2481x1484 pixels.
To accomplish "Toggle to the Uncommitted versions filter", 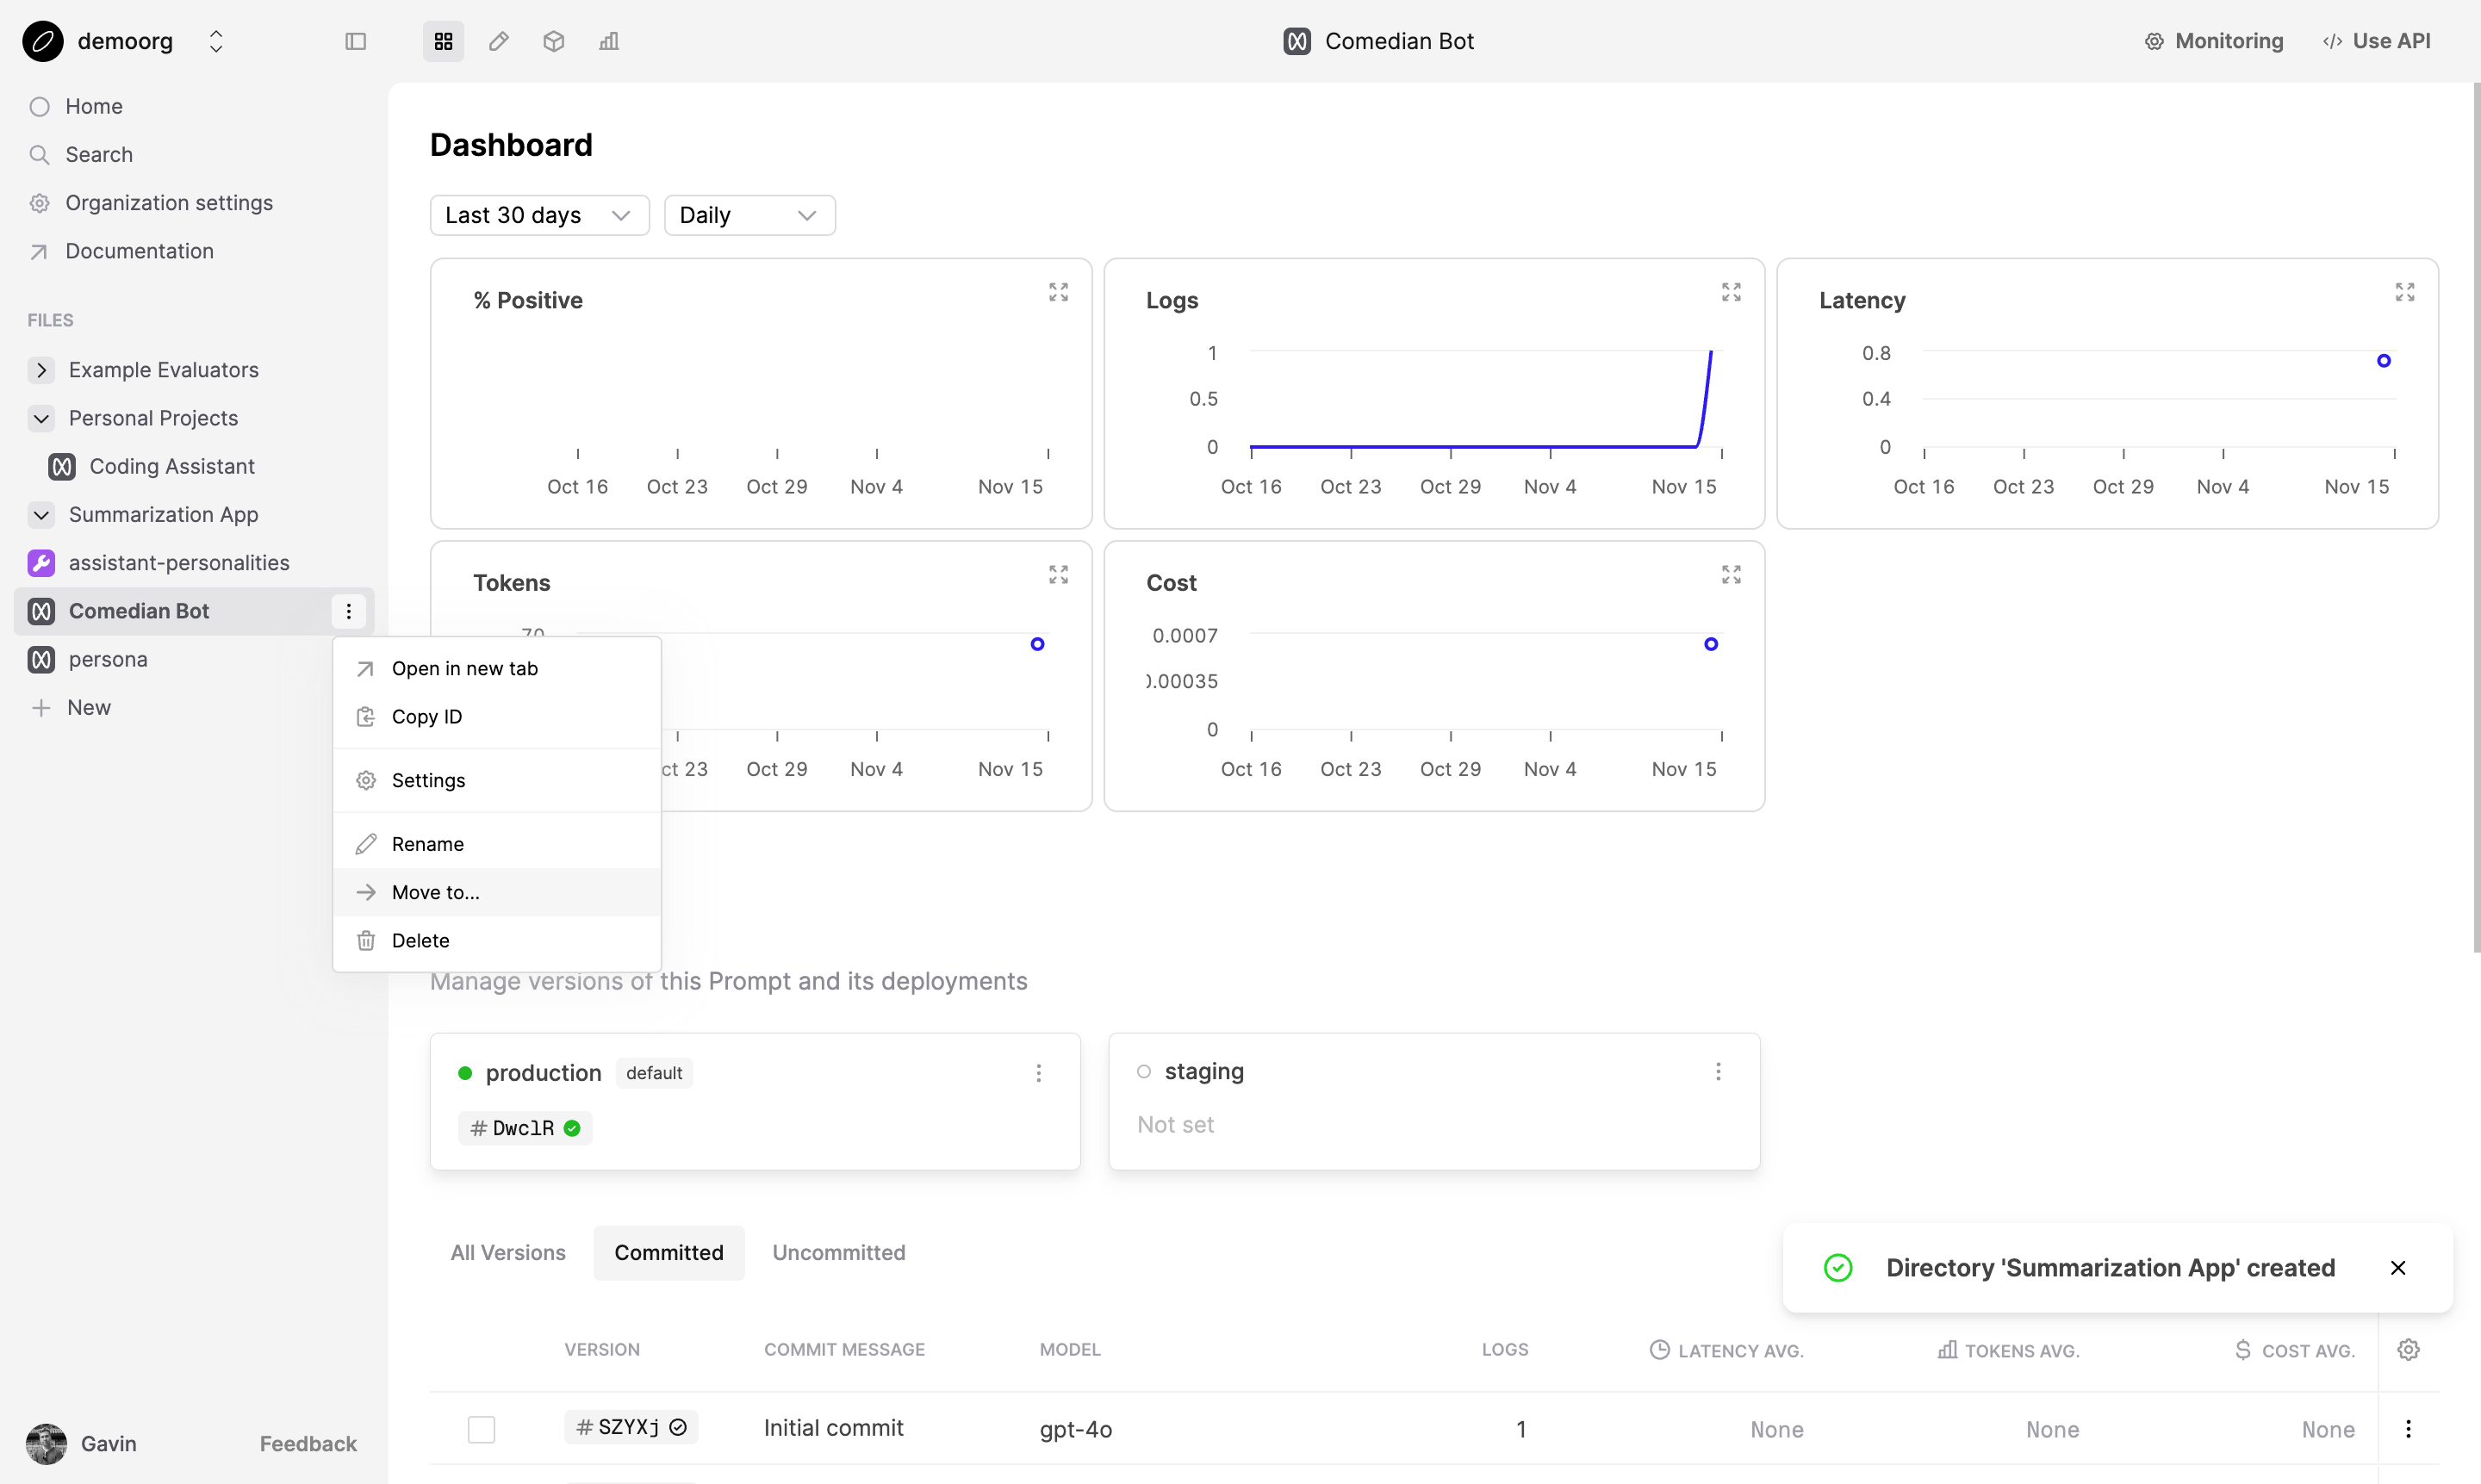I will click(839, 1252).
